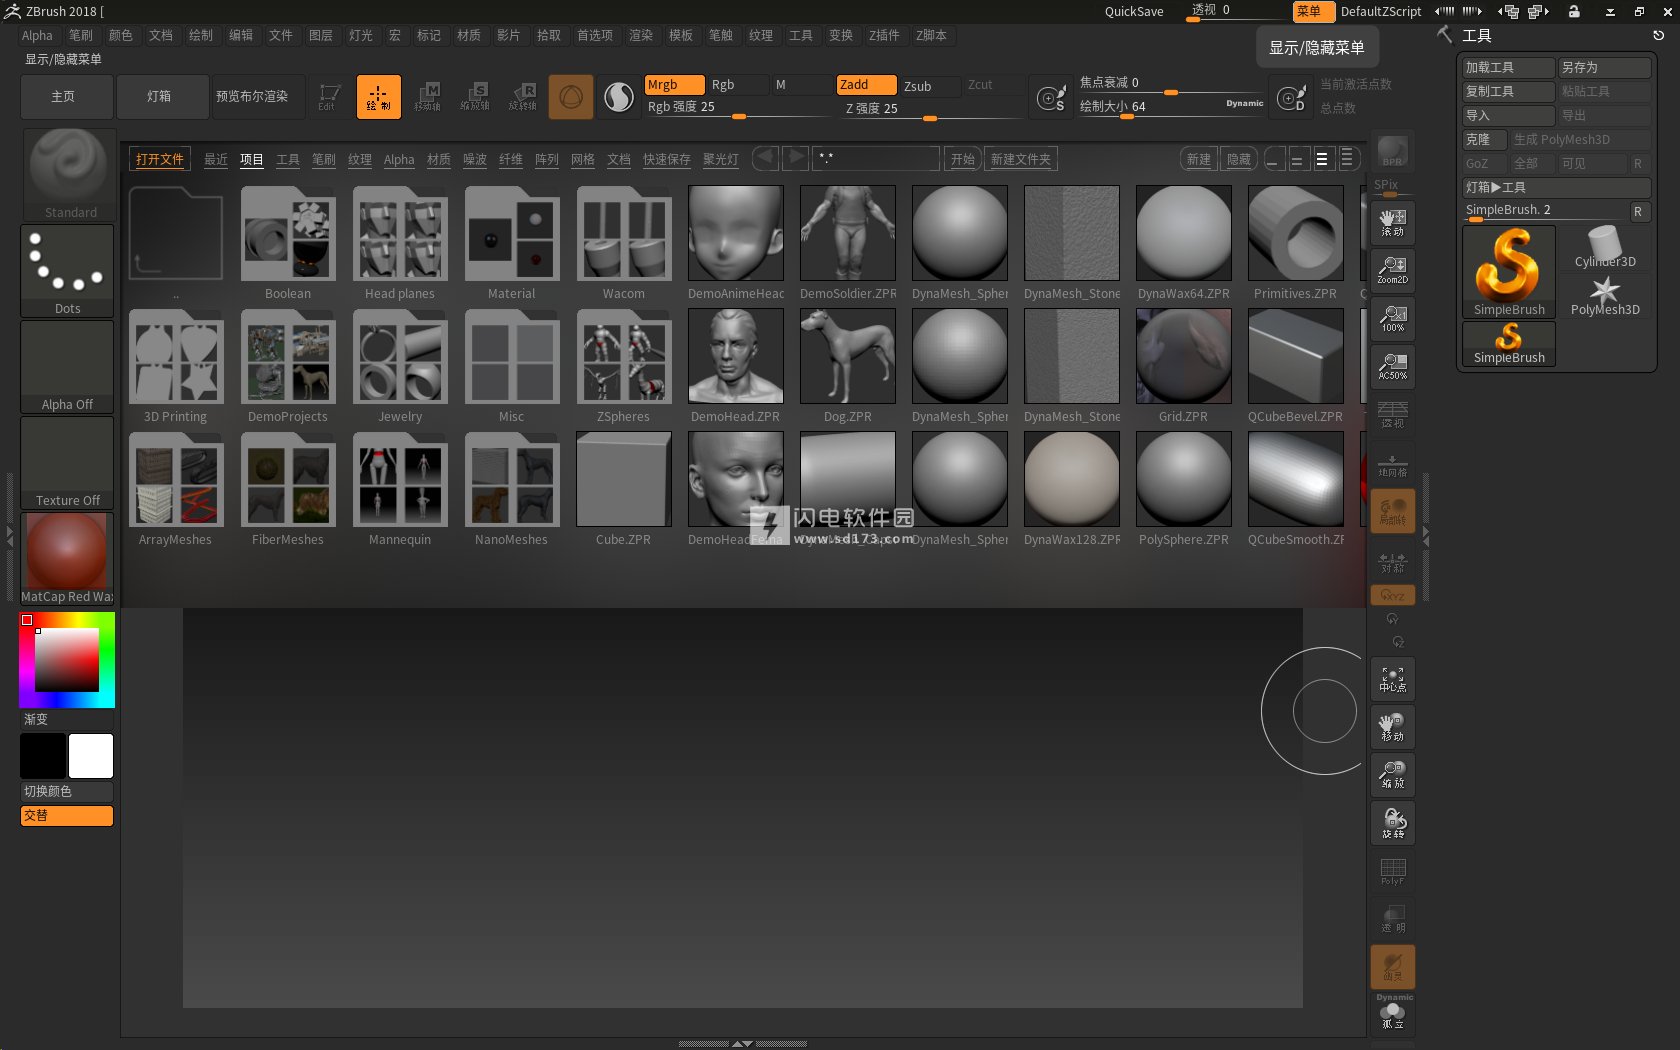This screenshot has width=1680, height=1050.
Task: Open the 笔刷 (Brush) menu
Action: (81, 35)
